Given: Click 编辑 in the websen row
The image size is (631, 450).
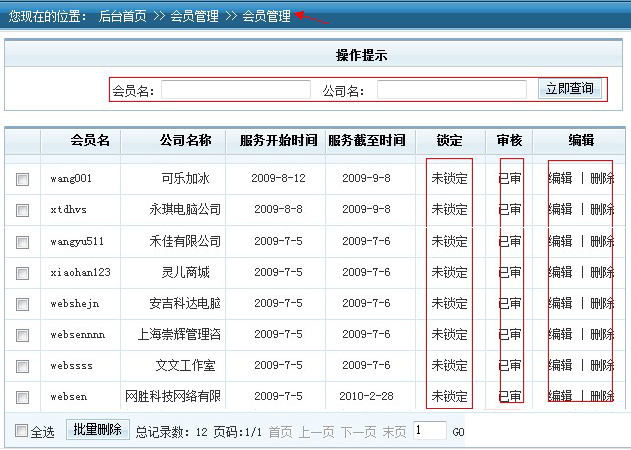Looking at the screenshot, I should coord(560,396).
